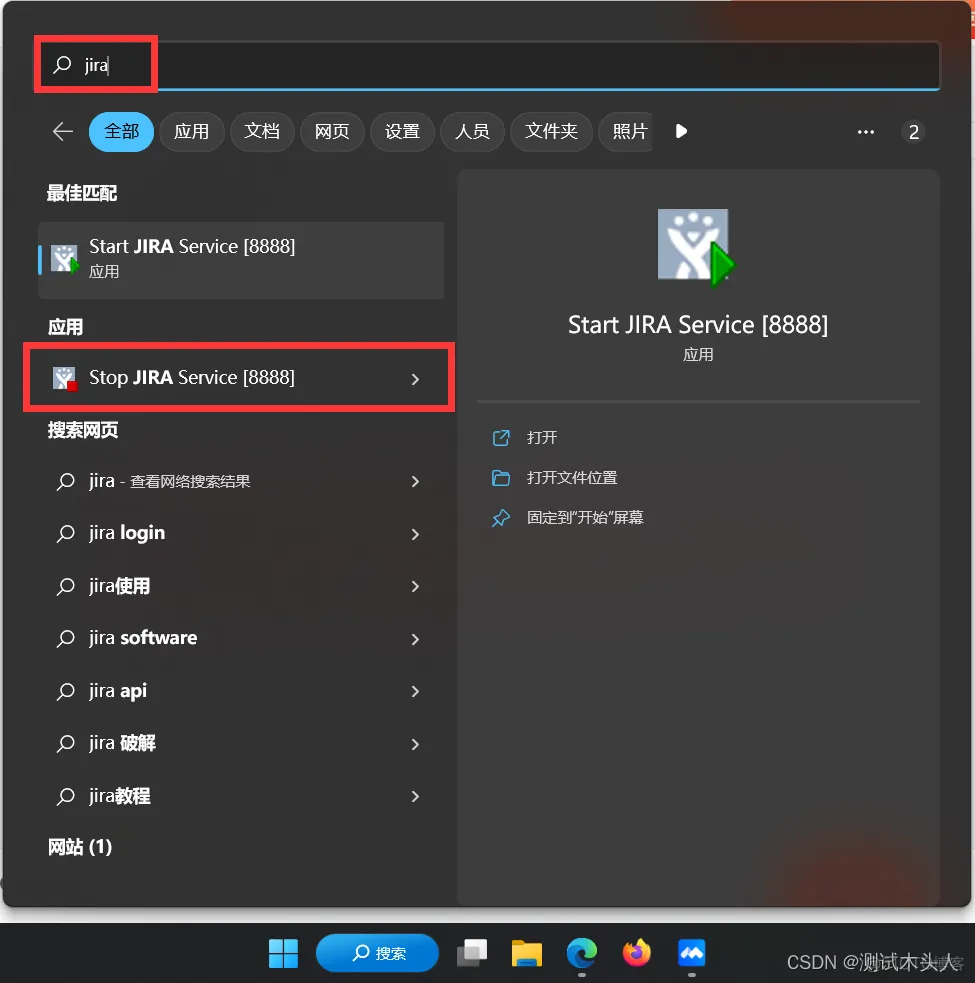Select the 照片 filter tab
The height and width of the screenshot is (983, 975).
[626, 132]
